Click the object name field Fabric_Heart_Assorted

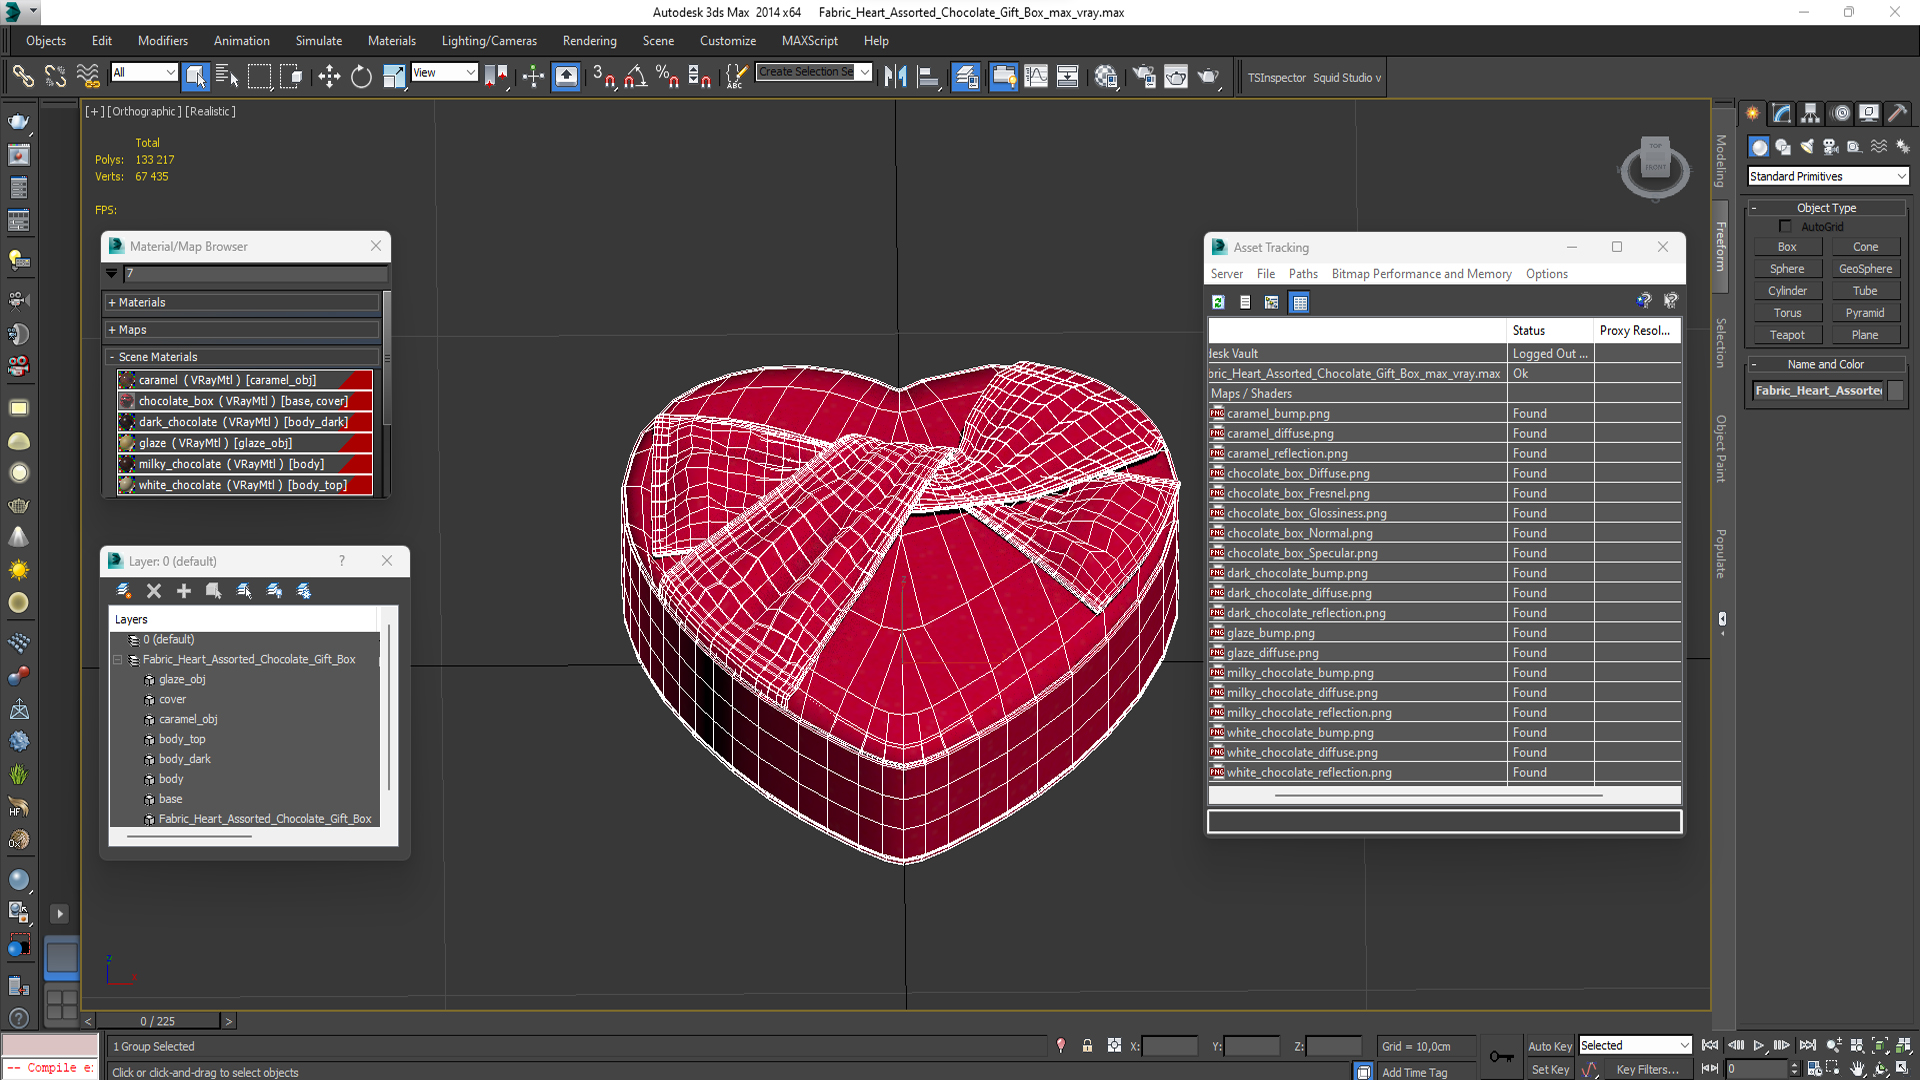tap(1818, 391)
